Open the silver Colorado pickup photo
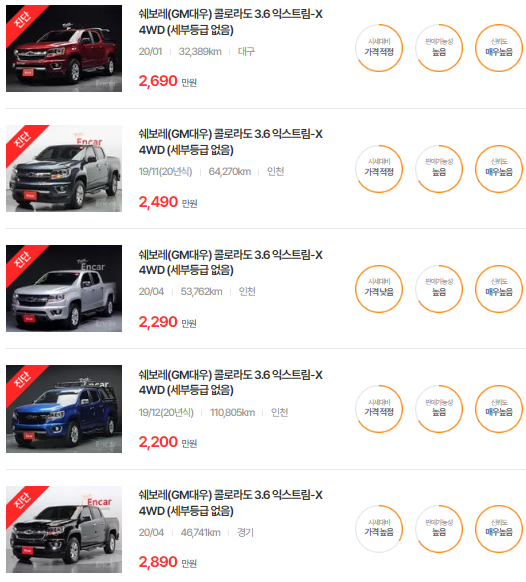The image size is (526, 582). click(x=64, y=288)
